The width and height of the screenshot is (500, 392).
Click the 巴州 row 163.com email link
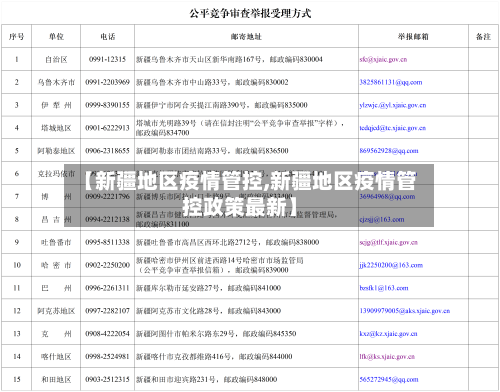pyautogui.click(x=384, y=288)
